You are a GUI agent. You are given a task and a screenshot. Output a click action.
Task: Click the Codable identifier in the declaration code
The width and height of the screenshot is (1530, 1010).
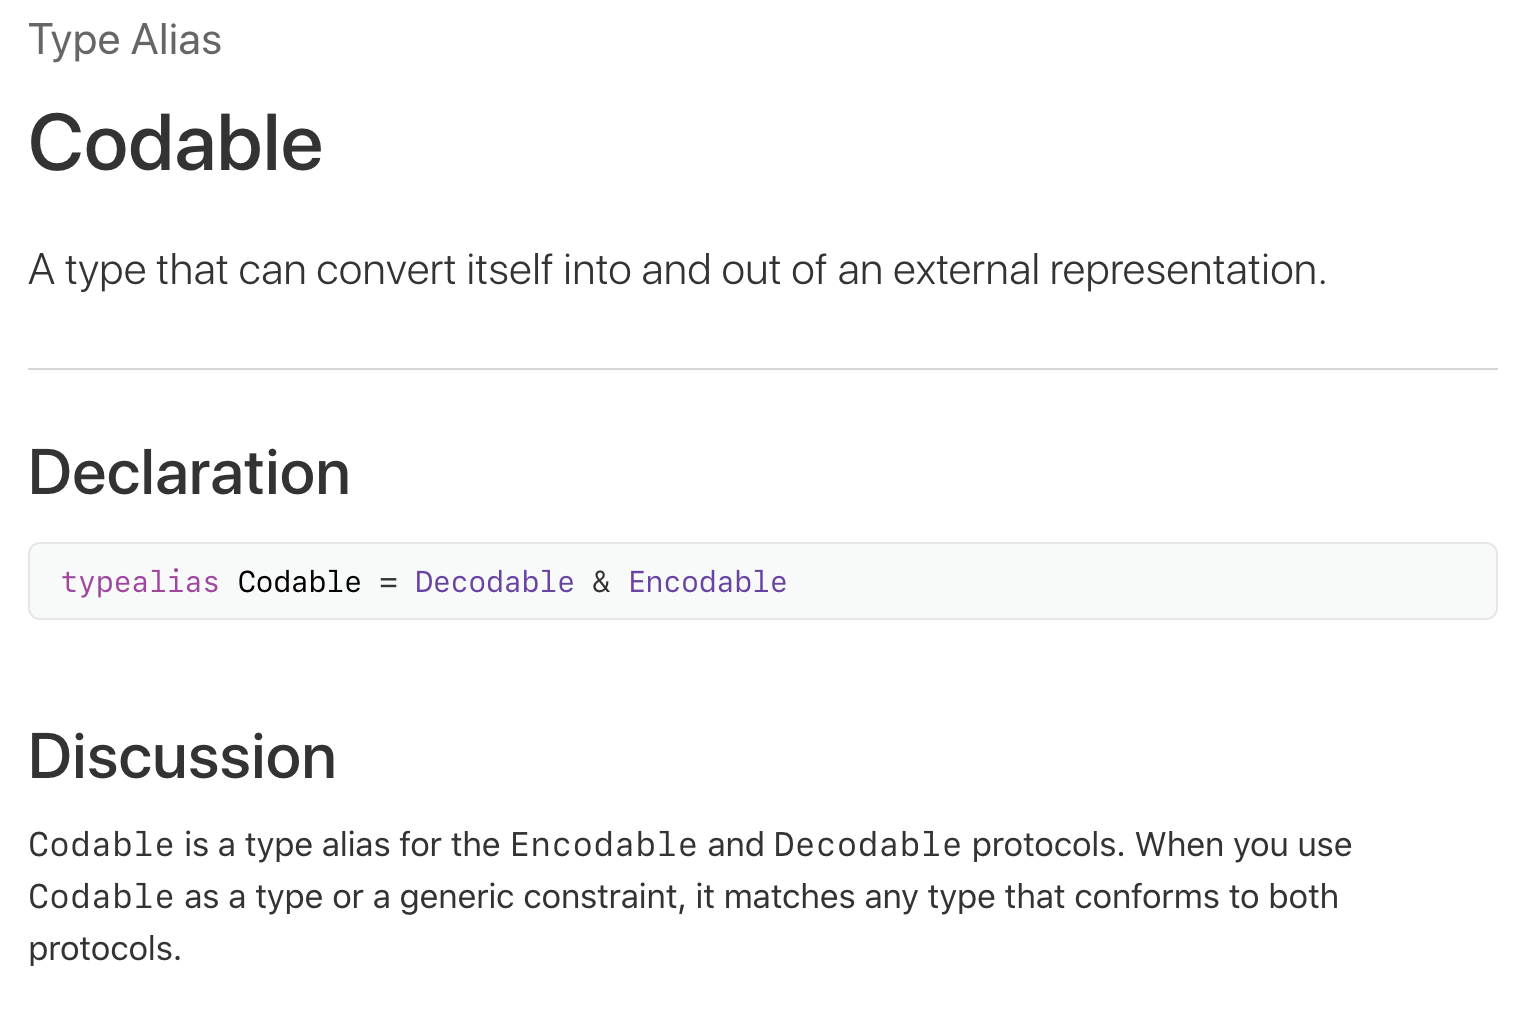[299, 582]
